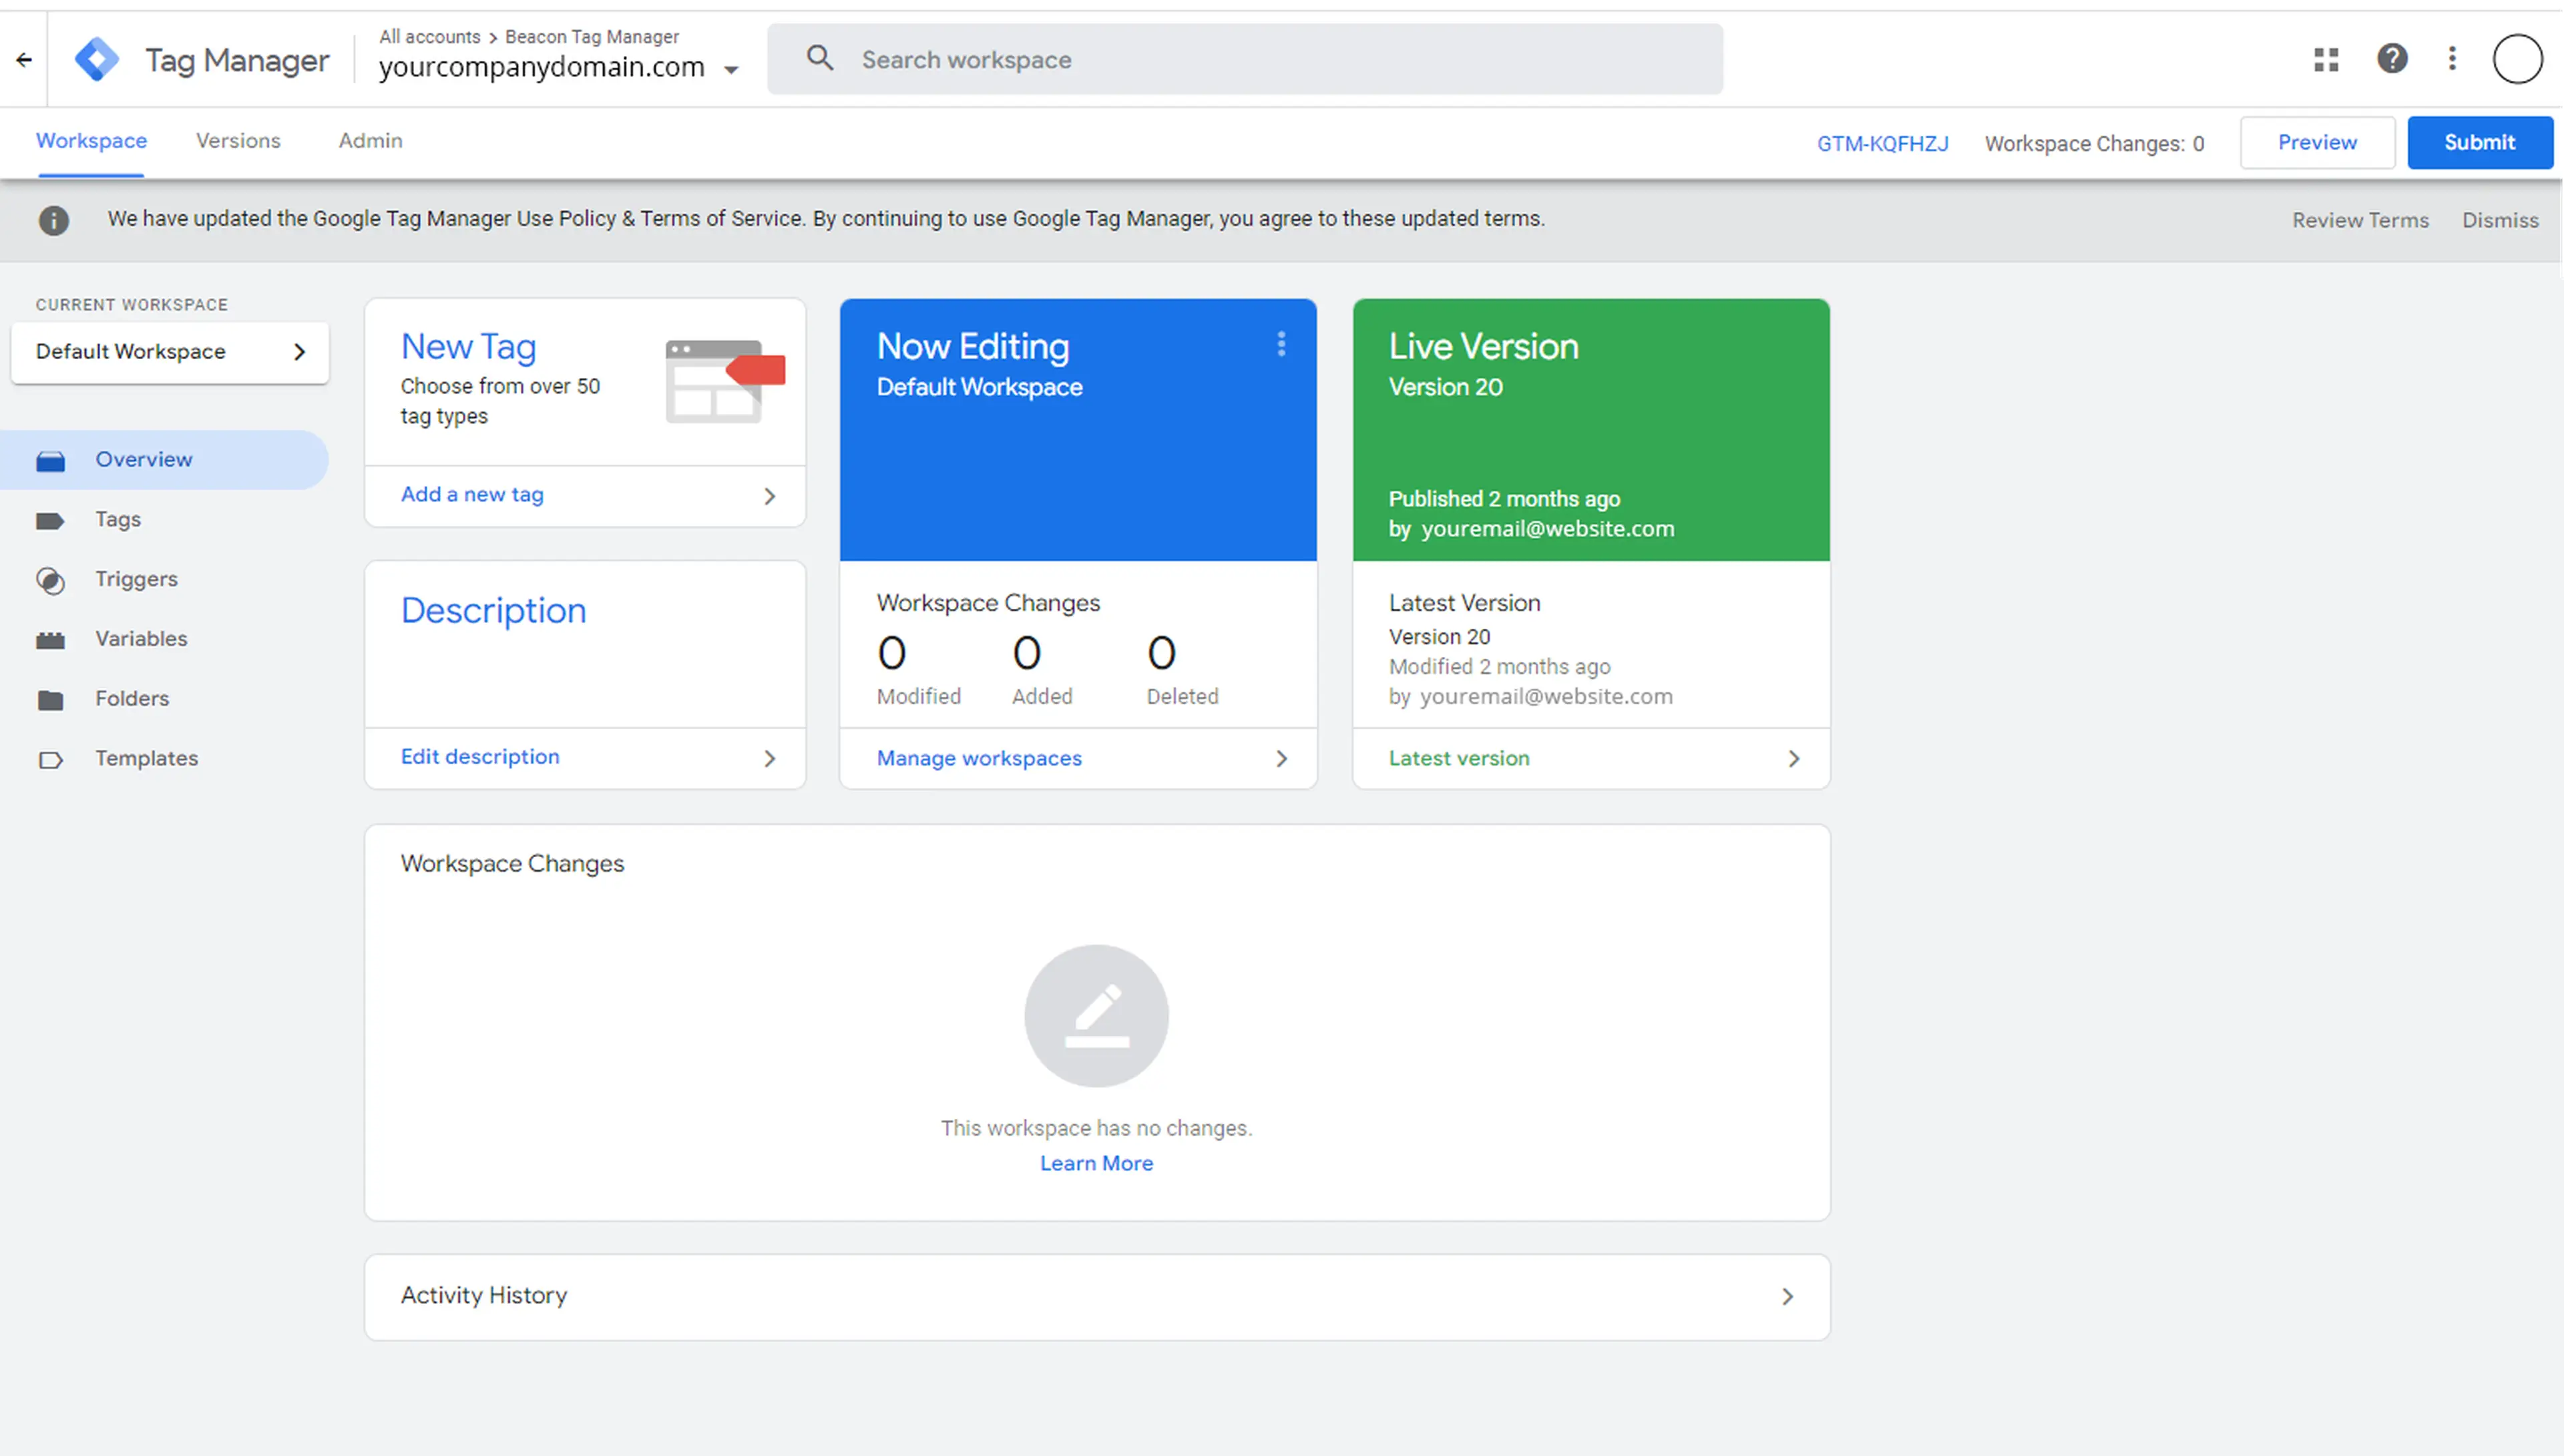Expand the Default Workspace selector

tap(170, 352)
